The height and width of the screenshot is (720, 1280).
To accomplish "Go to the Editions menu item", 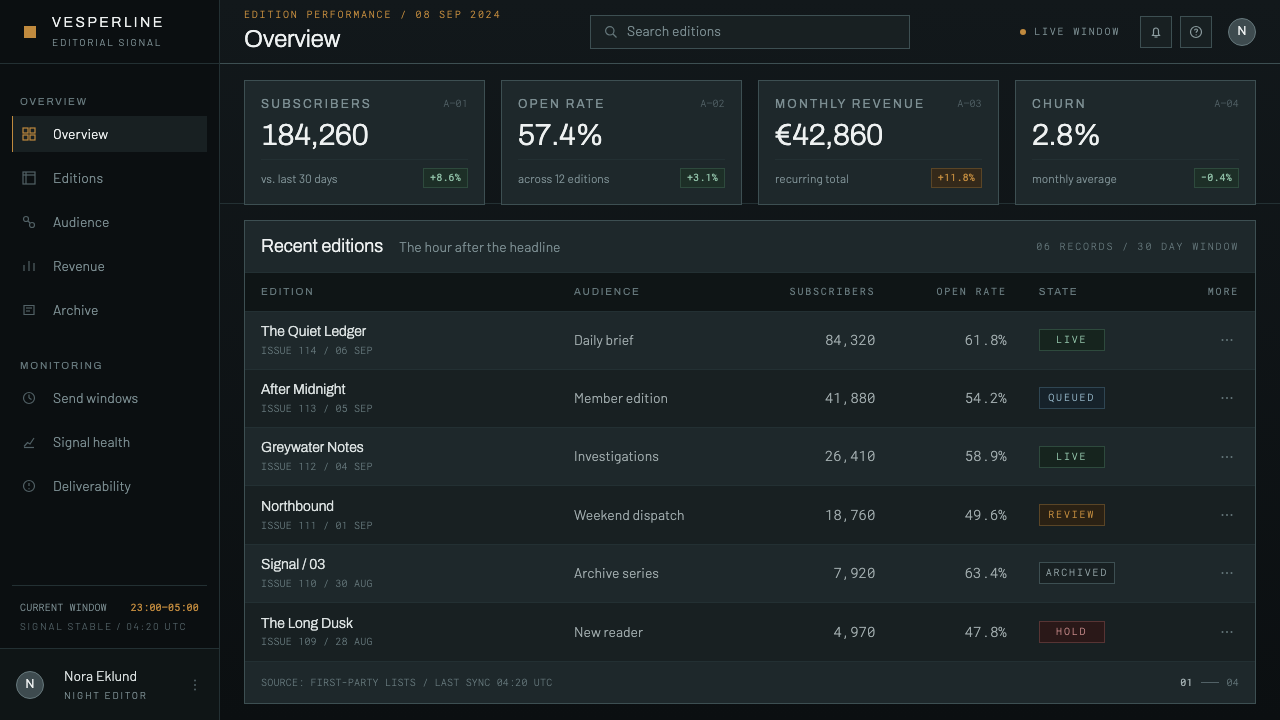I will coord(110,178).
